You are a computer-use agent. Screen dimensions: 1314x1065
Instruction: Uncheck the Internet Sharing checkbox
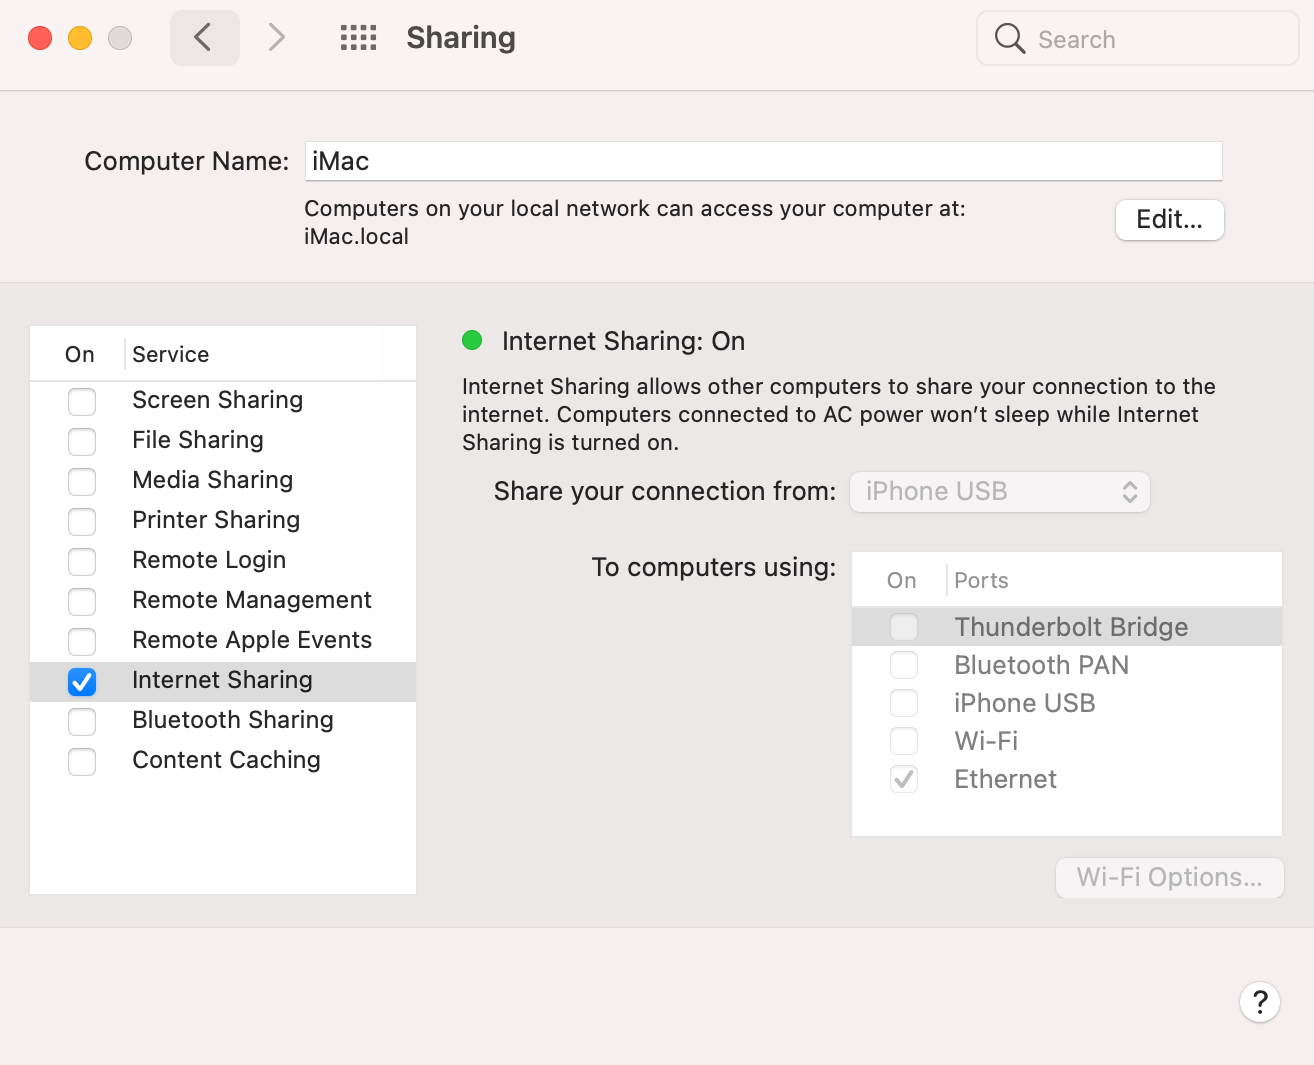(82, 681)
